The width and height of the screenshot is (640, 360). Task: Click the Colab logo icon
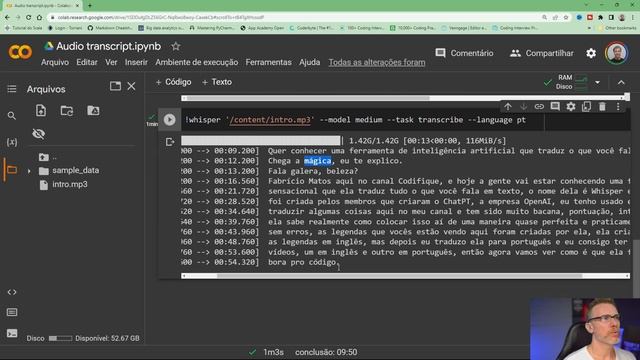pos(20,52)
